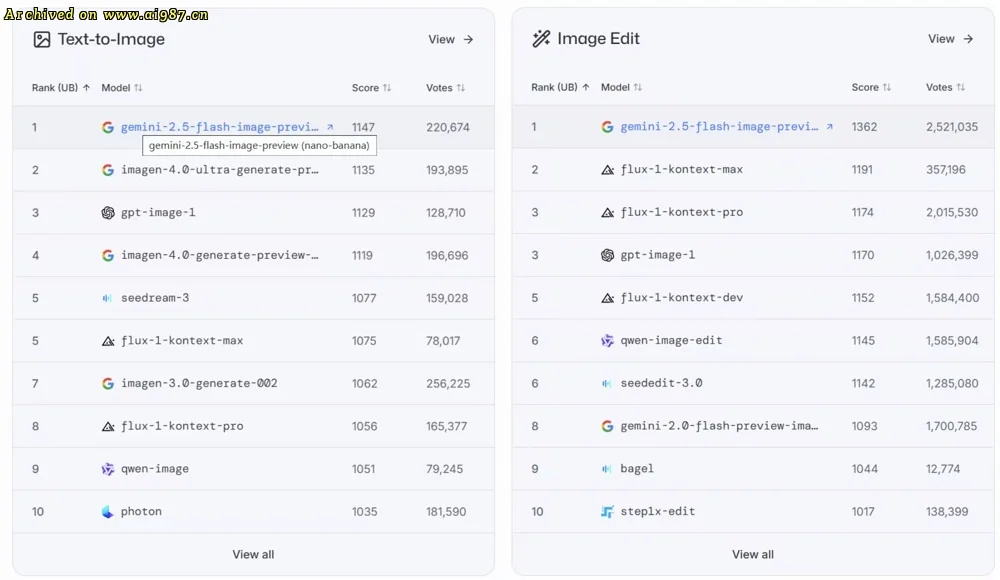The width and height of the screenshot is (1000, 580).
Task: Click the ByteDance icon beside bagel
Action: click(x=607, y=469)
